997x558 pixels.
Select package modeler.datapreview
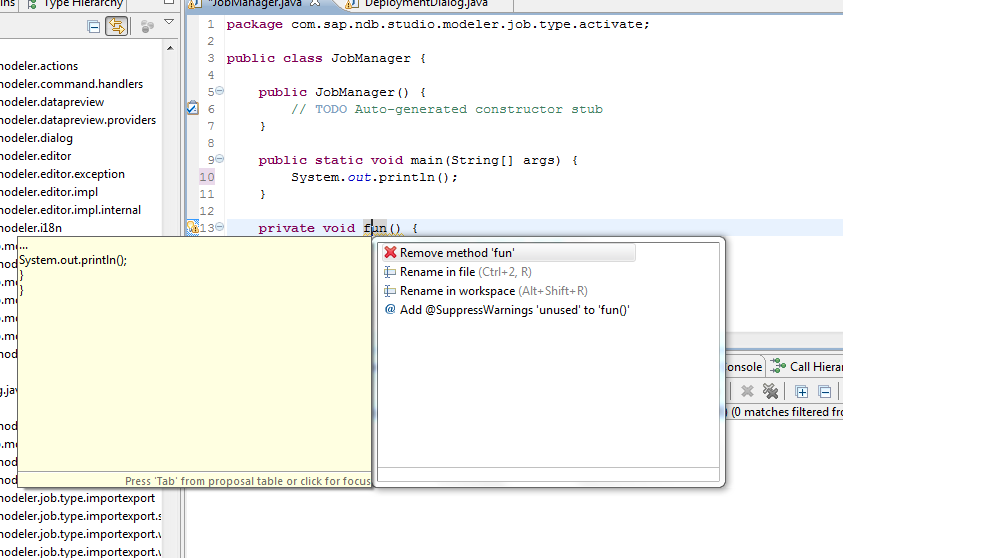click(x=52, y=102)
